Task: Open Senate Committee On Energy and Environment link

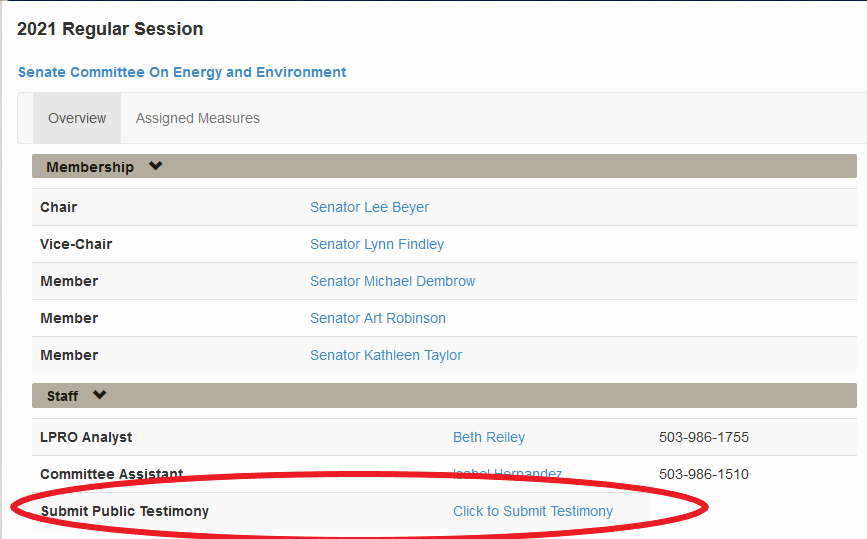Action: click(182, 72)
